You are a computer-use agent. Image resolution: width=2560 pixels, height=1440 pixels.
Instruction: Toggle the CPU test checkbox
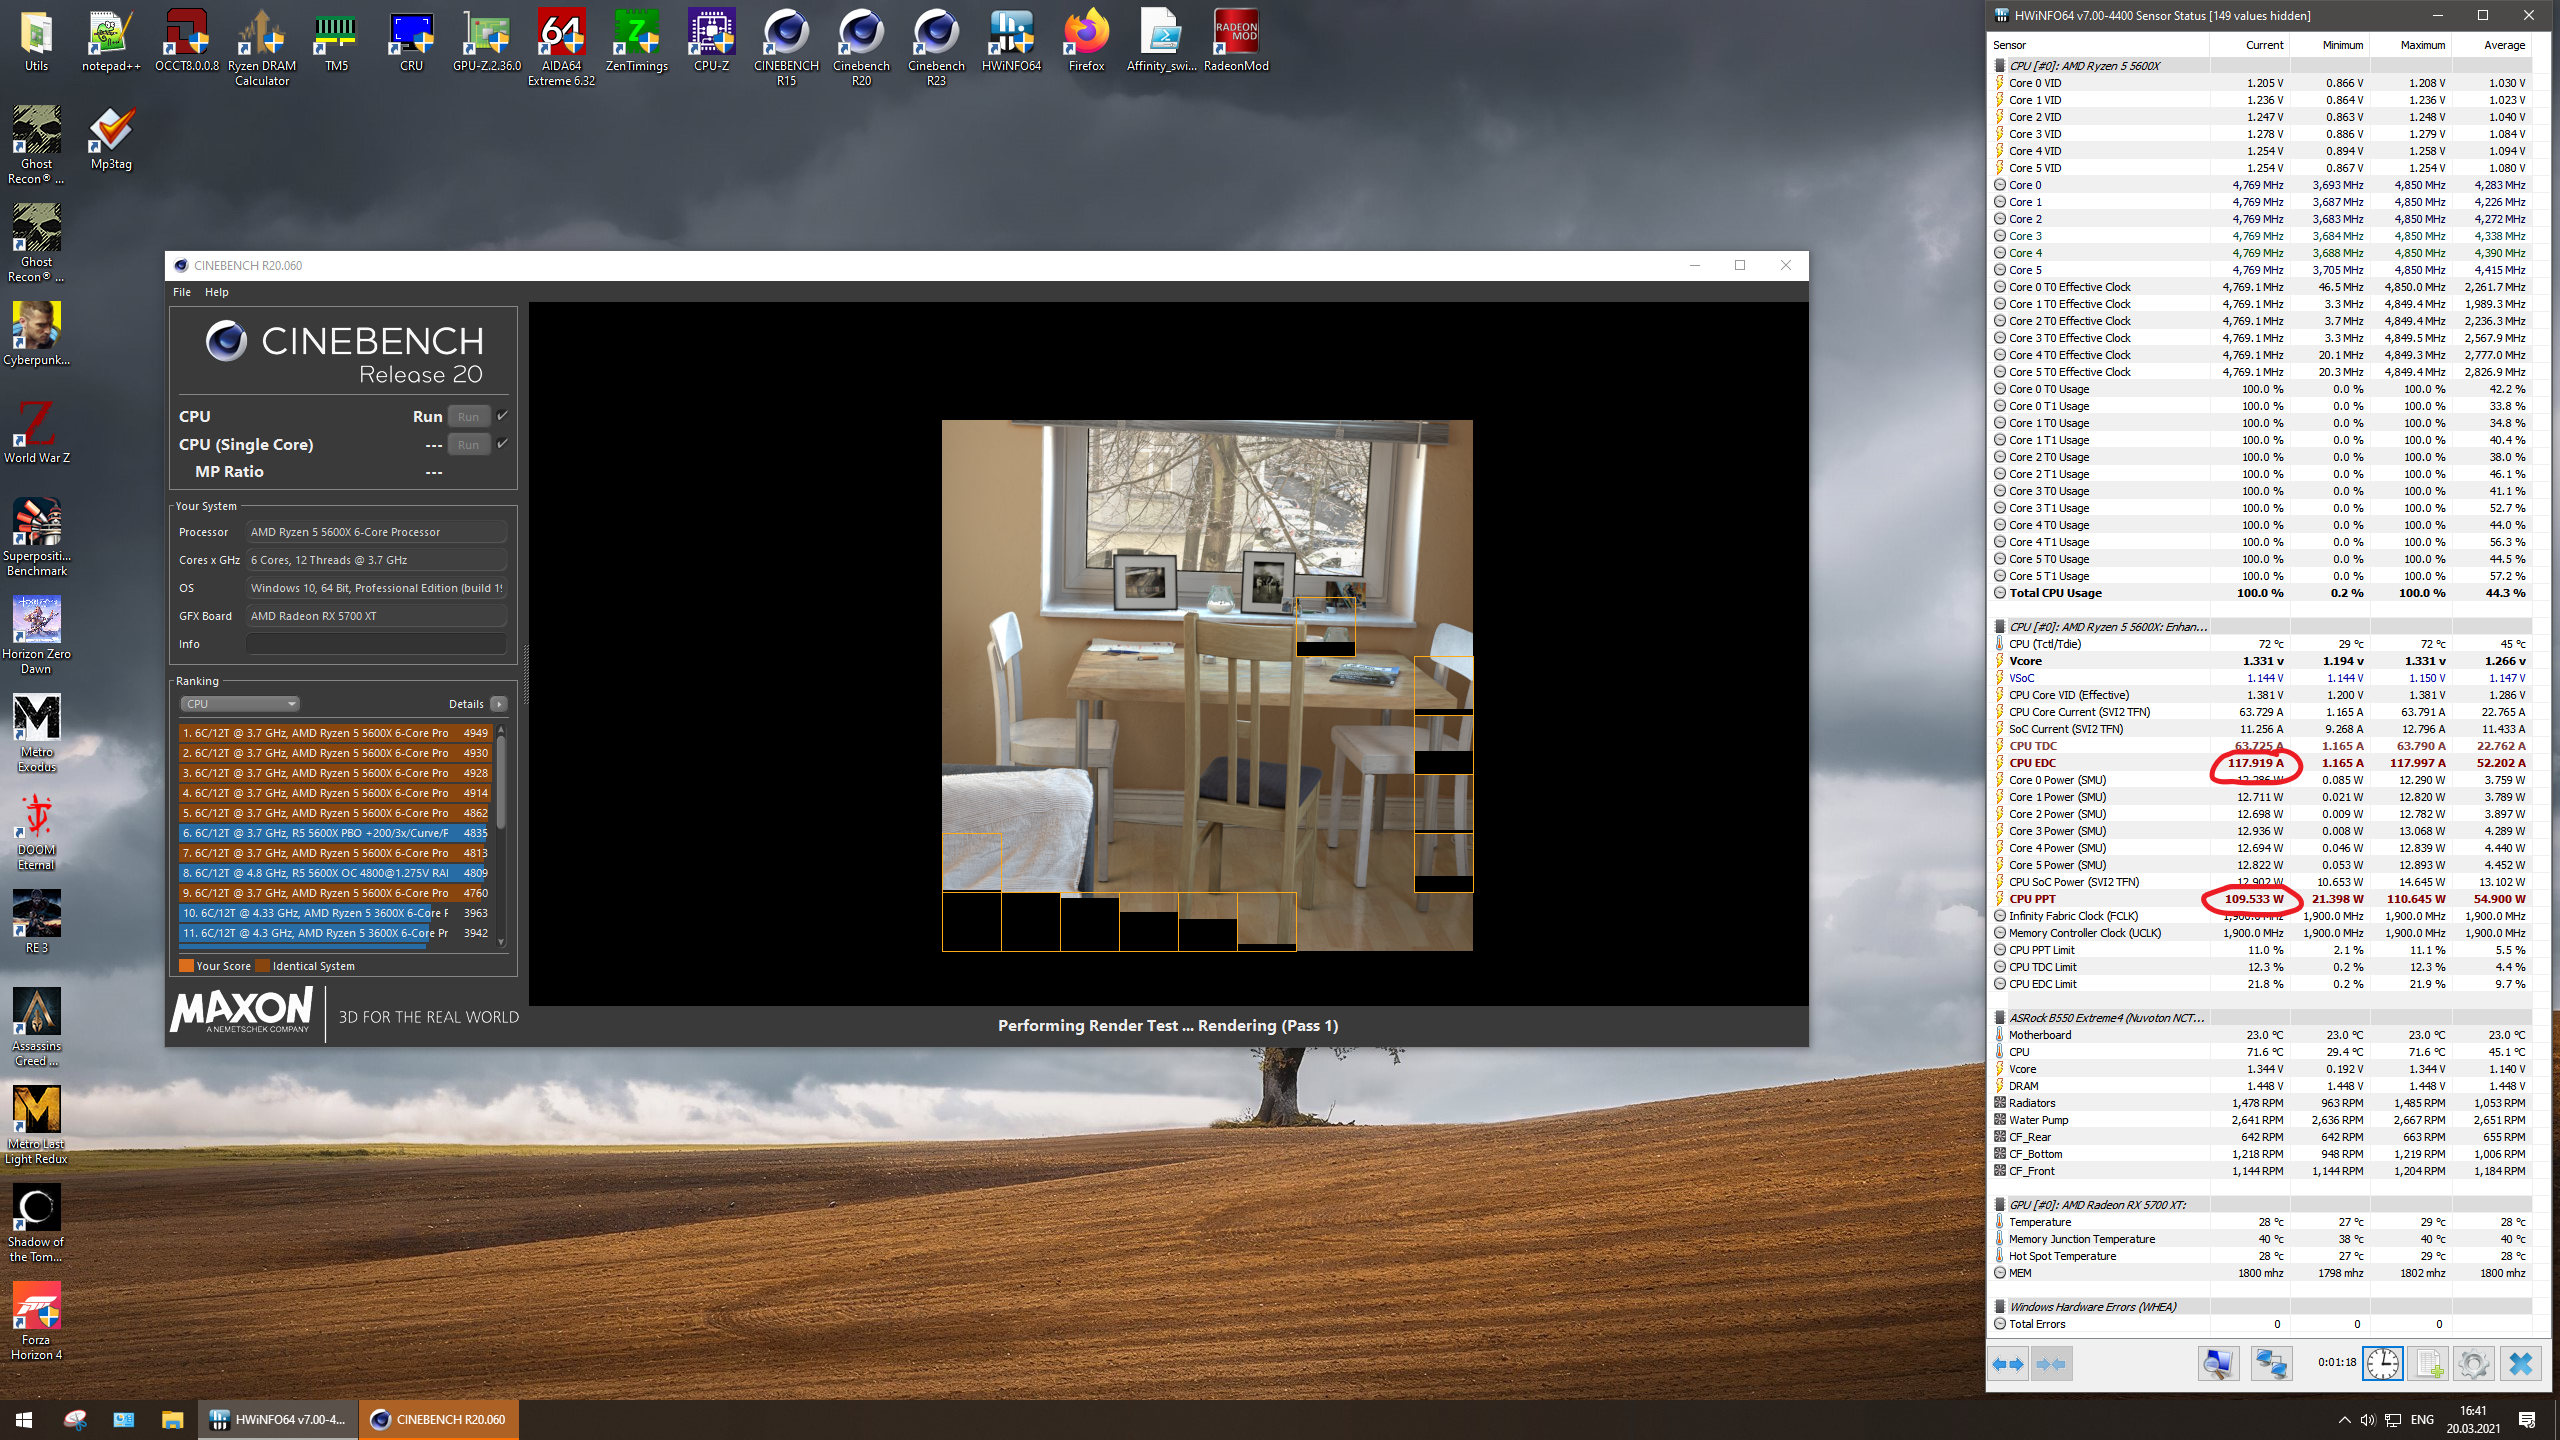pos(502,416)
